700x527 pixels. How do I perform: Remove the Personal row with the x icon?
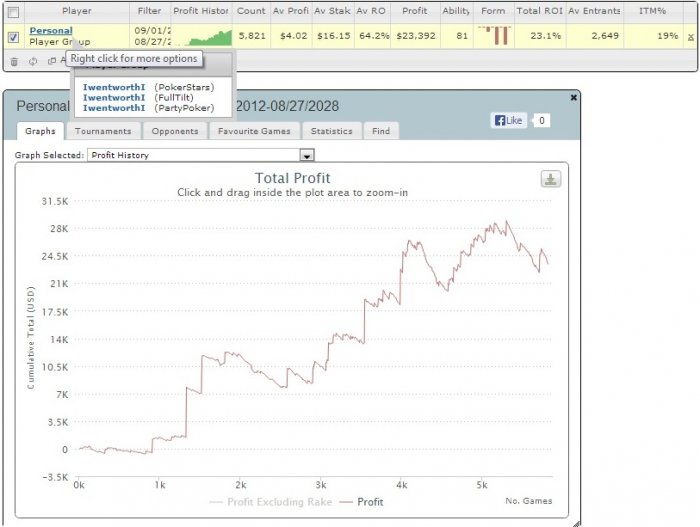click(691, 38)
